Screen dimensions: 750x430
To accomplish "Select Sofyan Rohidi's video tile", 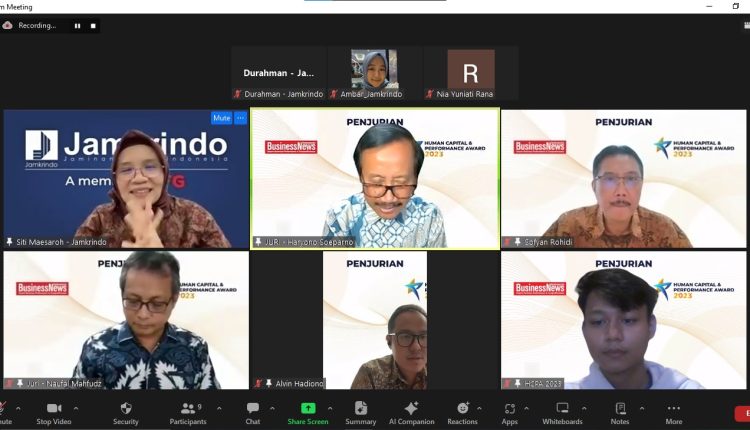I will click(624, 178).
